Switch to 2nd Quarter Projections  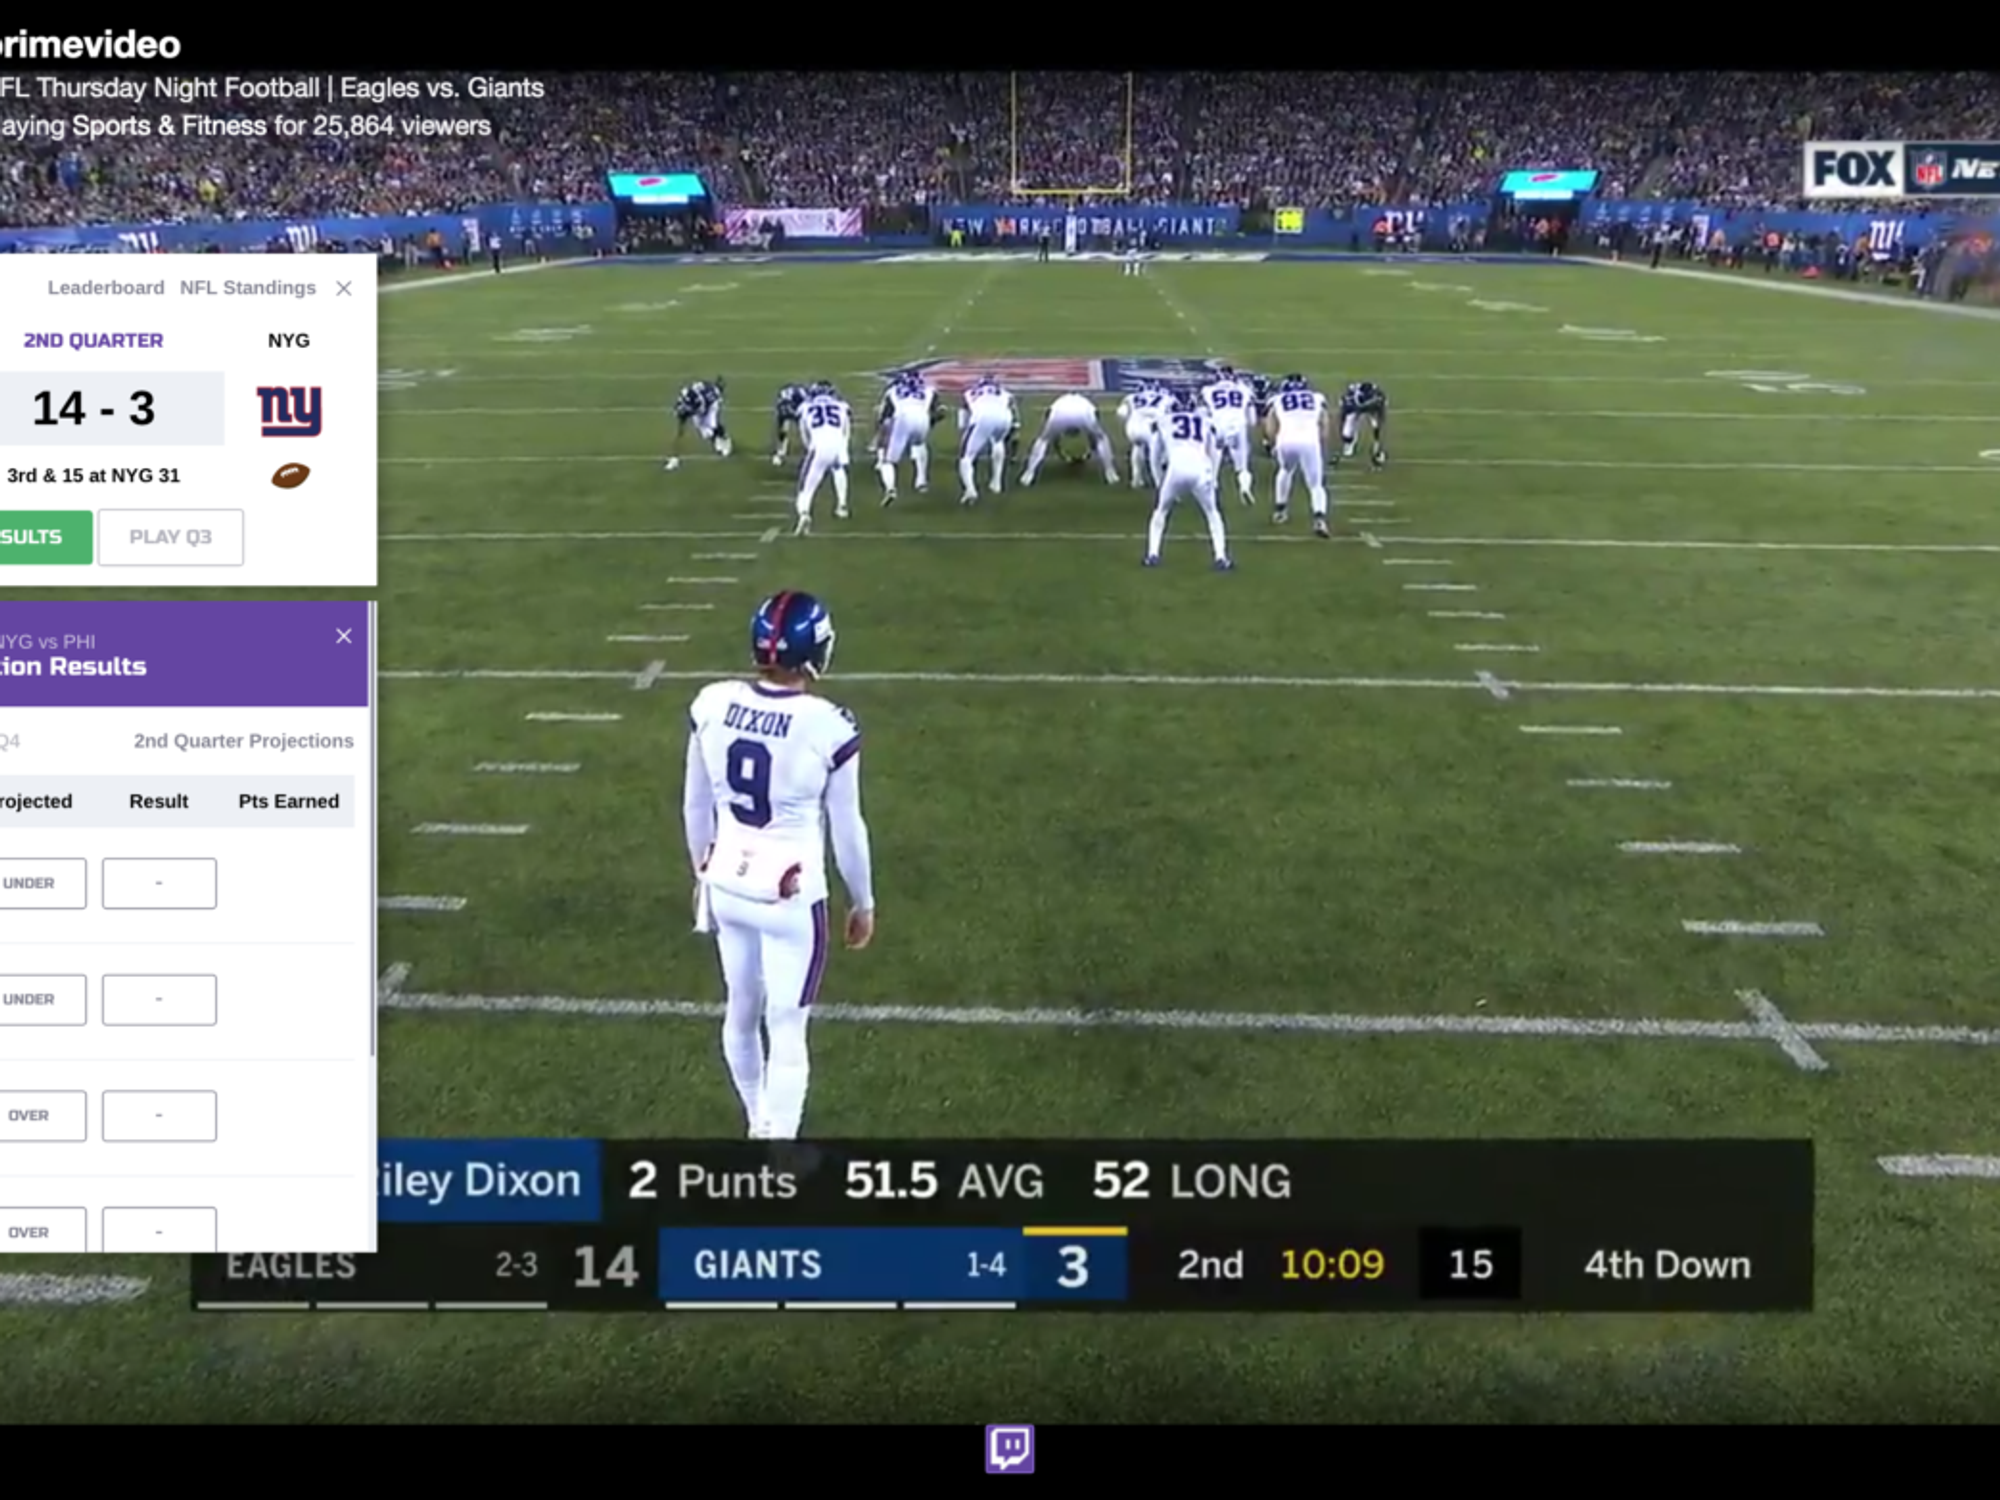point(243,740)
